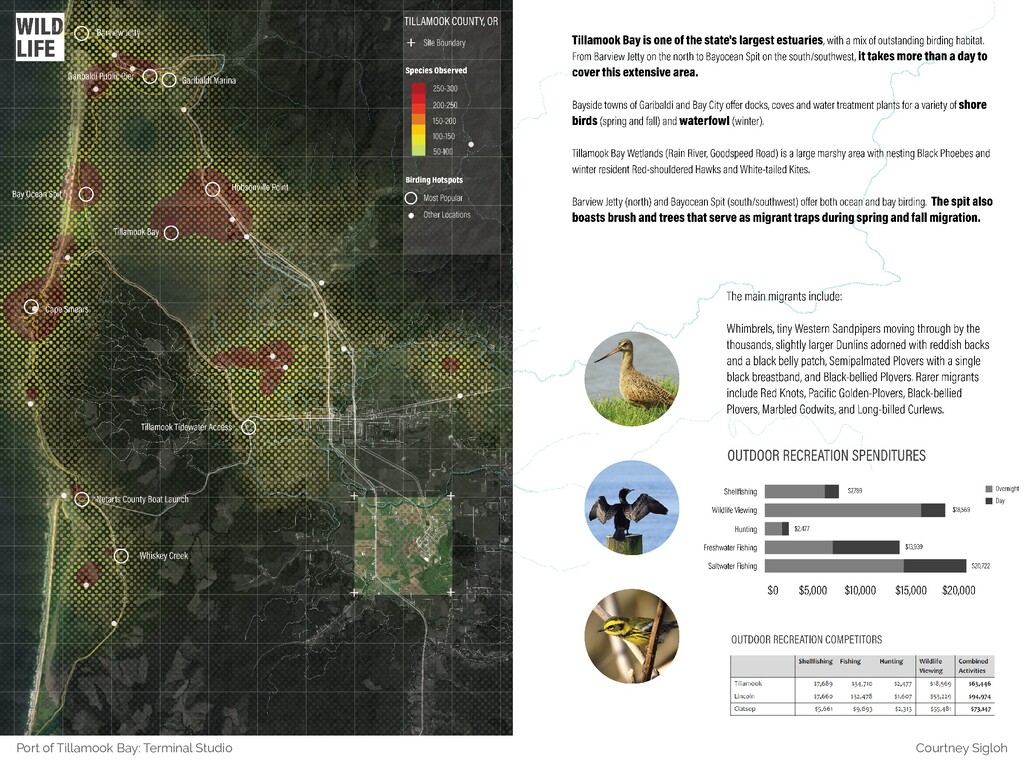Screen dimensions: 1024x768
Task: Click the 'Courtney Sigloh' author name
Action: [x=961, y=748]
